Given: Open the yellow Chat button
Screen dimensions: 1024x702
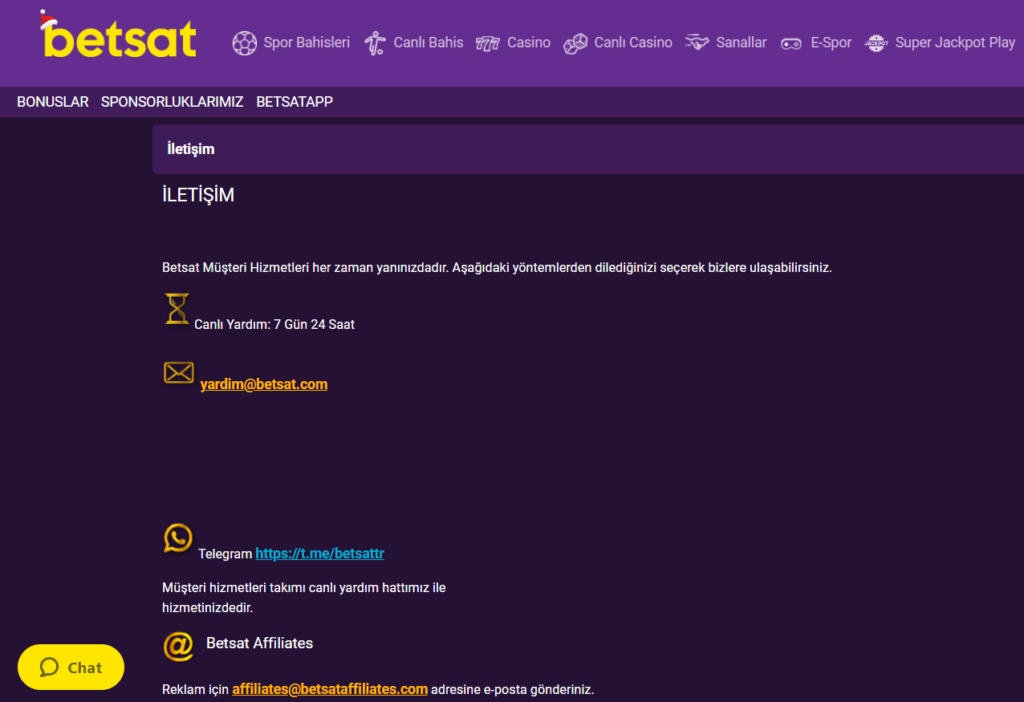Looking at the screenshot, I should 71,667.
